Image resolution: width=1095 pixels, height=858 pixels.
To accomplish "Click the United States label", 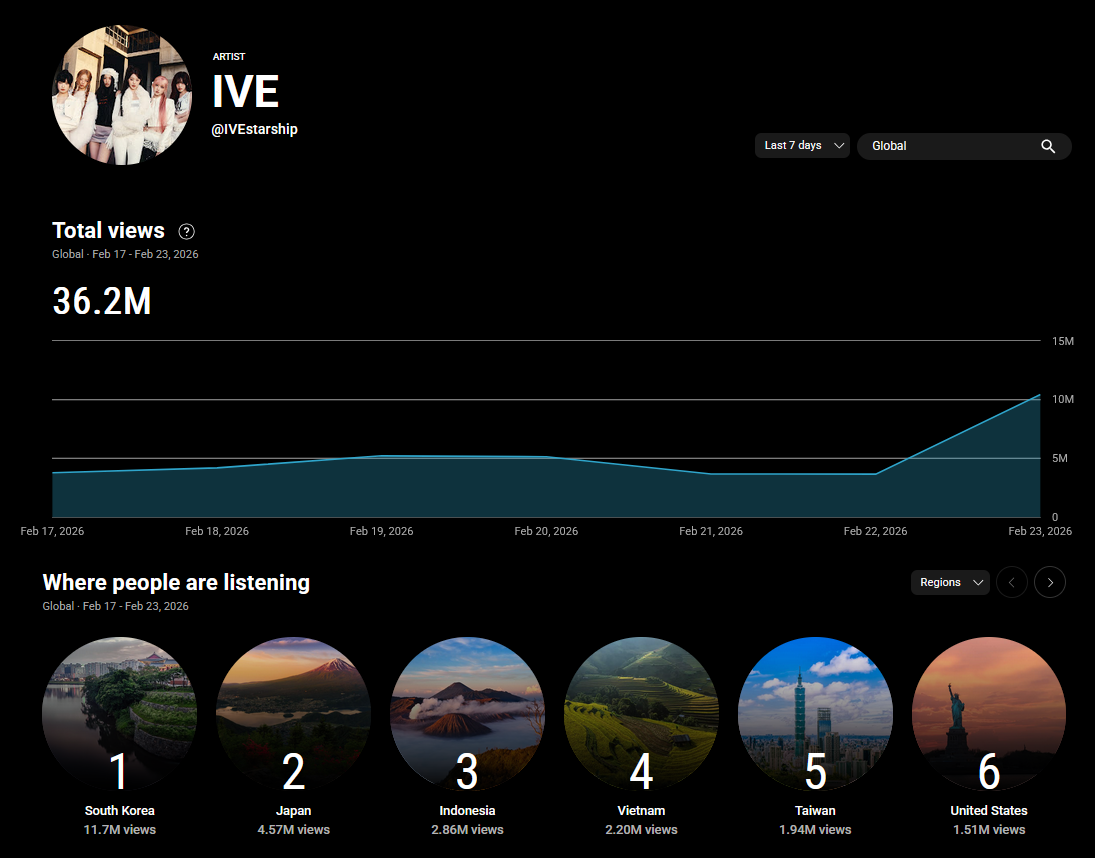I will 989,811.
